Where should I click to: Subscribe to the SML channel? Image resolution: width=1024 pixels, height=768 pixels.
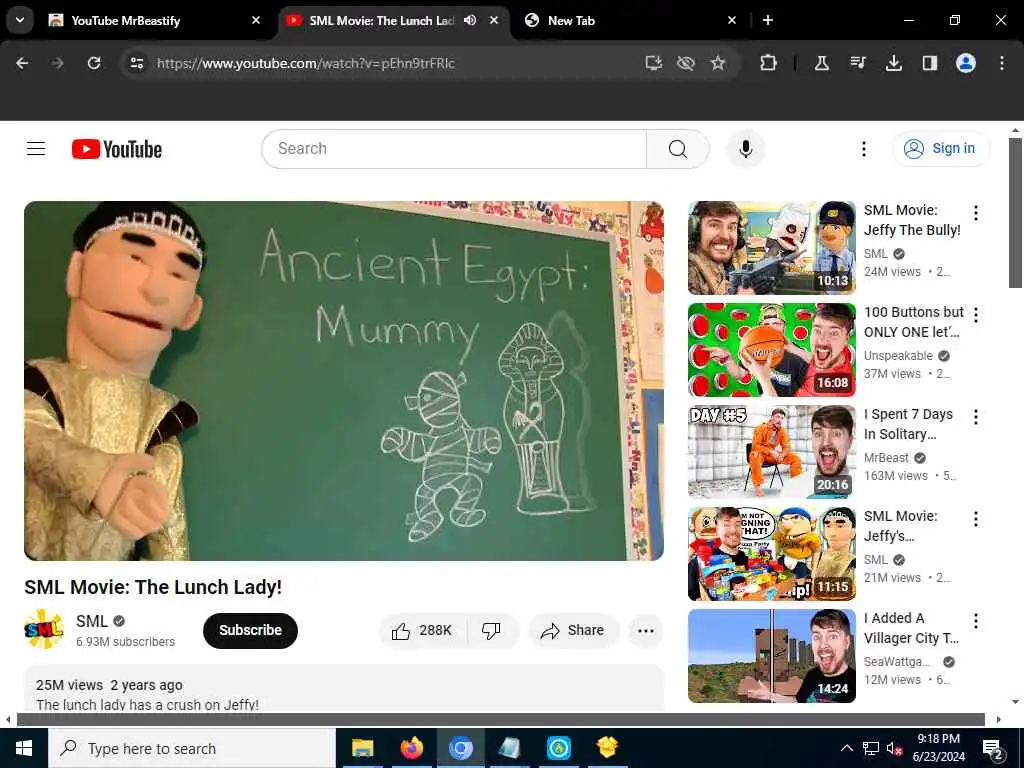point(250,630)
